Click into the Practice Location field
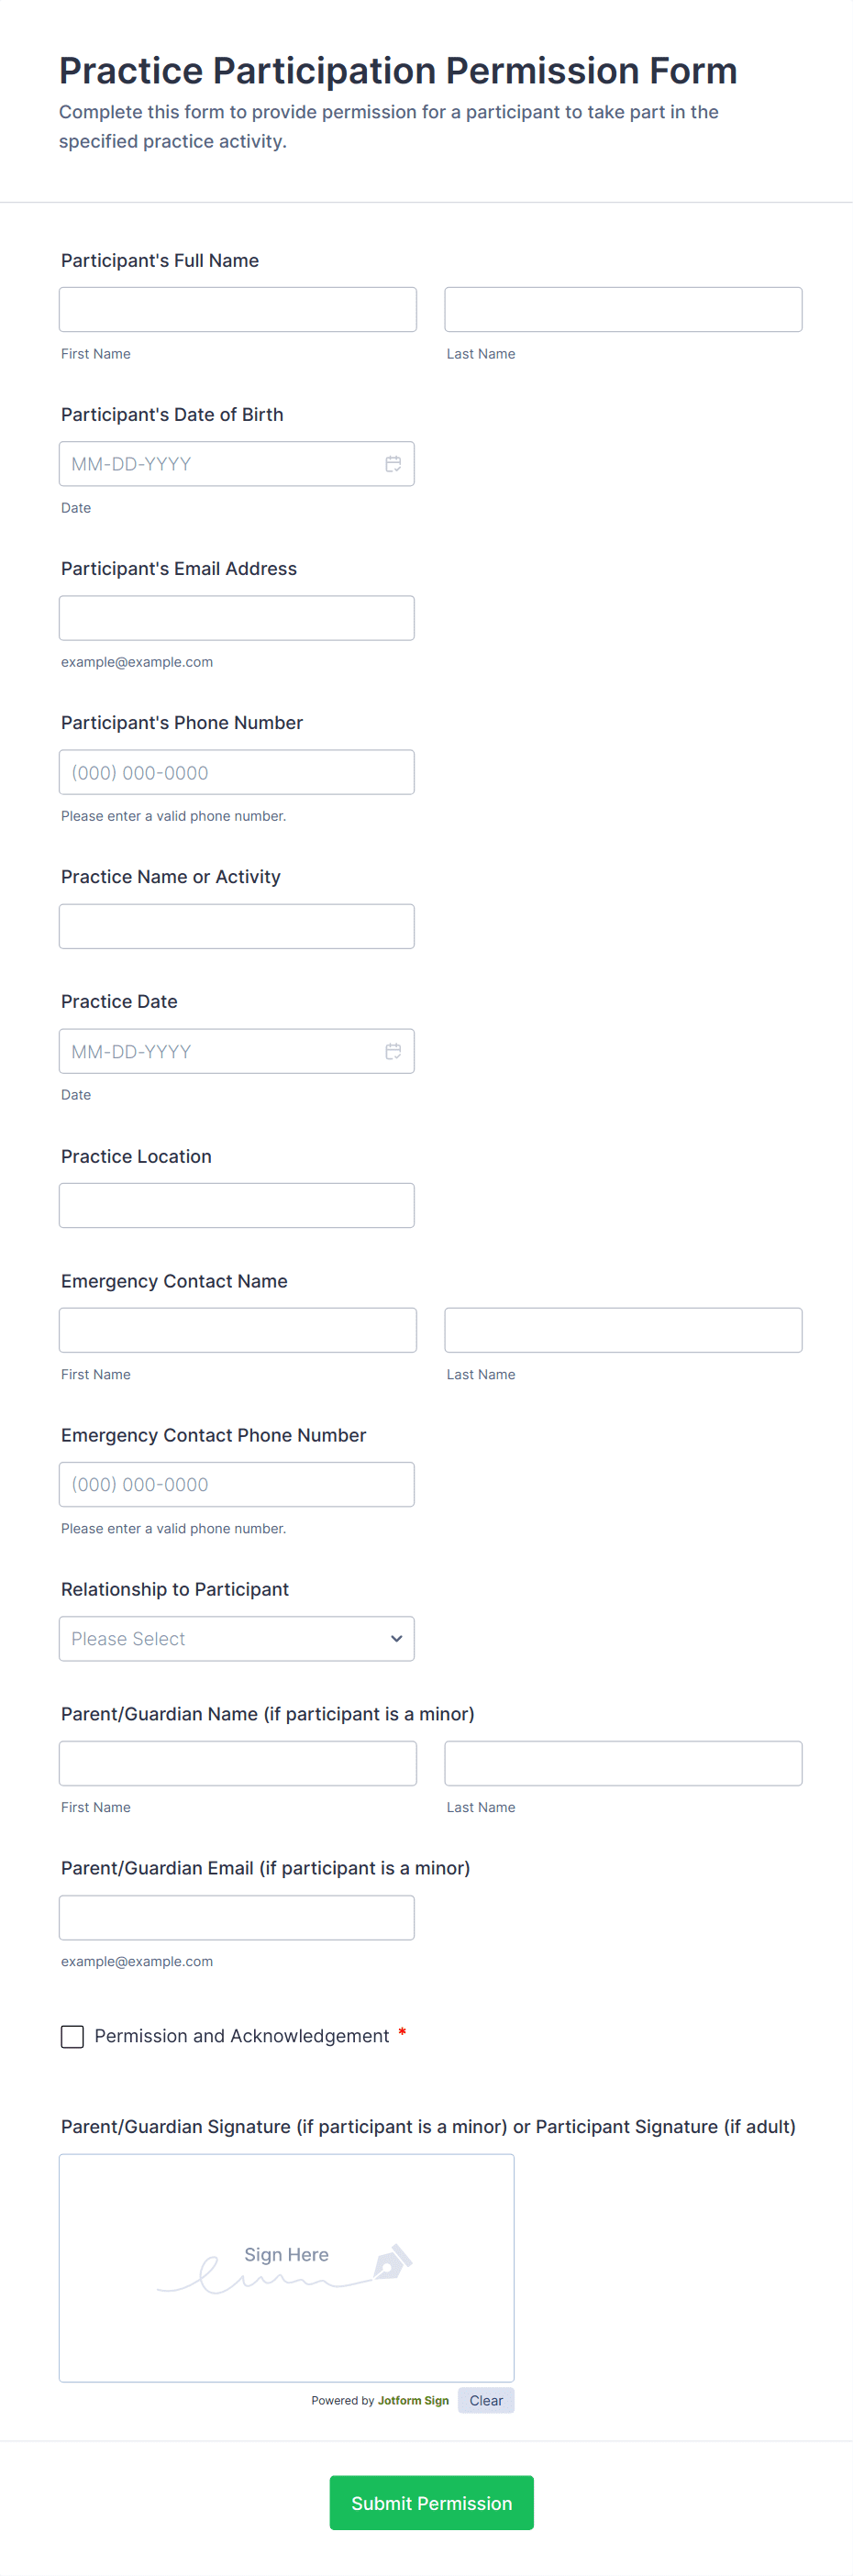Image resolution: width=853 pixels, height=2576 pixels. (x=236, y=1205)
